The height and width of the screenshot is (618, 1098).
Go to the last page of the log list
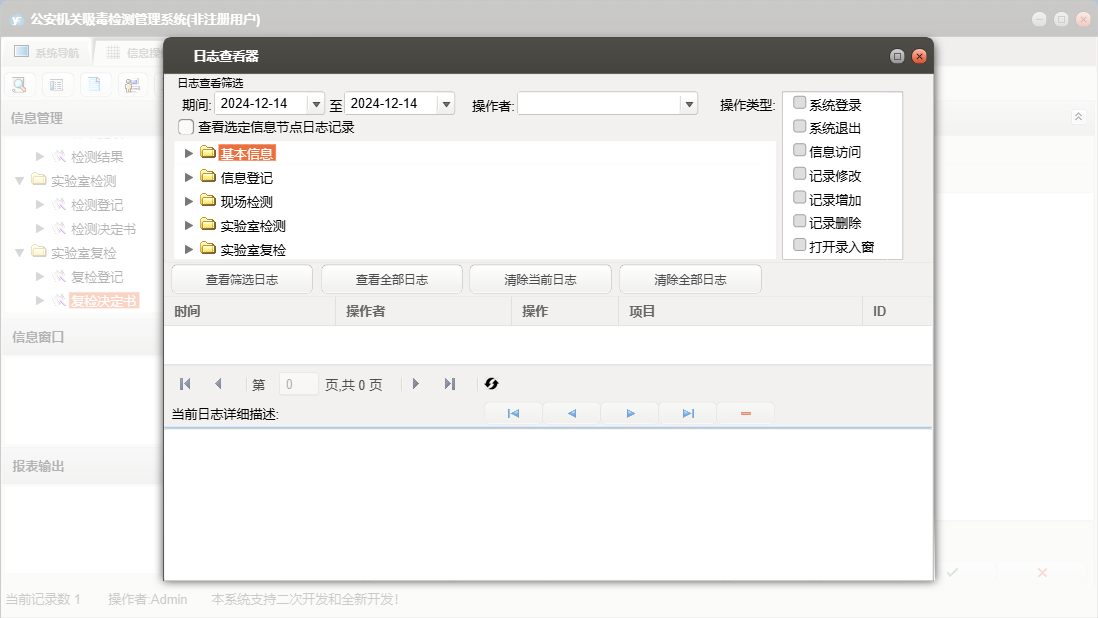pyautogui.click(x=450, y=384)
